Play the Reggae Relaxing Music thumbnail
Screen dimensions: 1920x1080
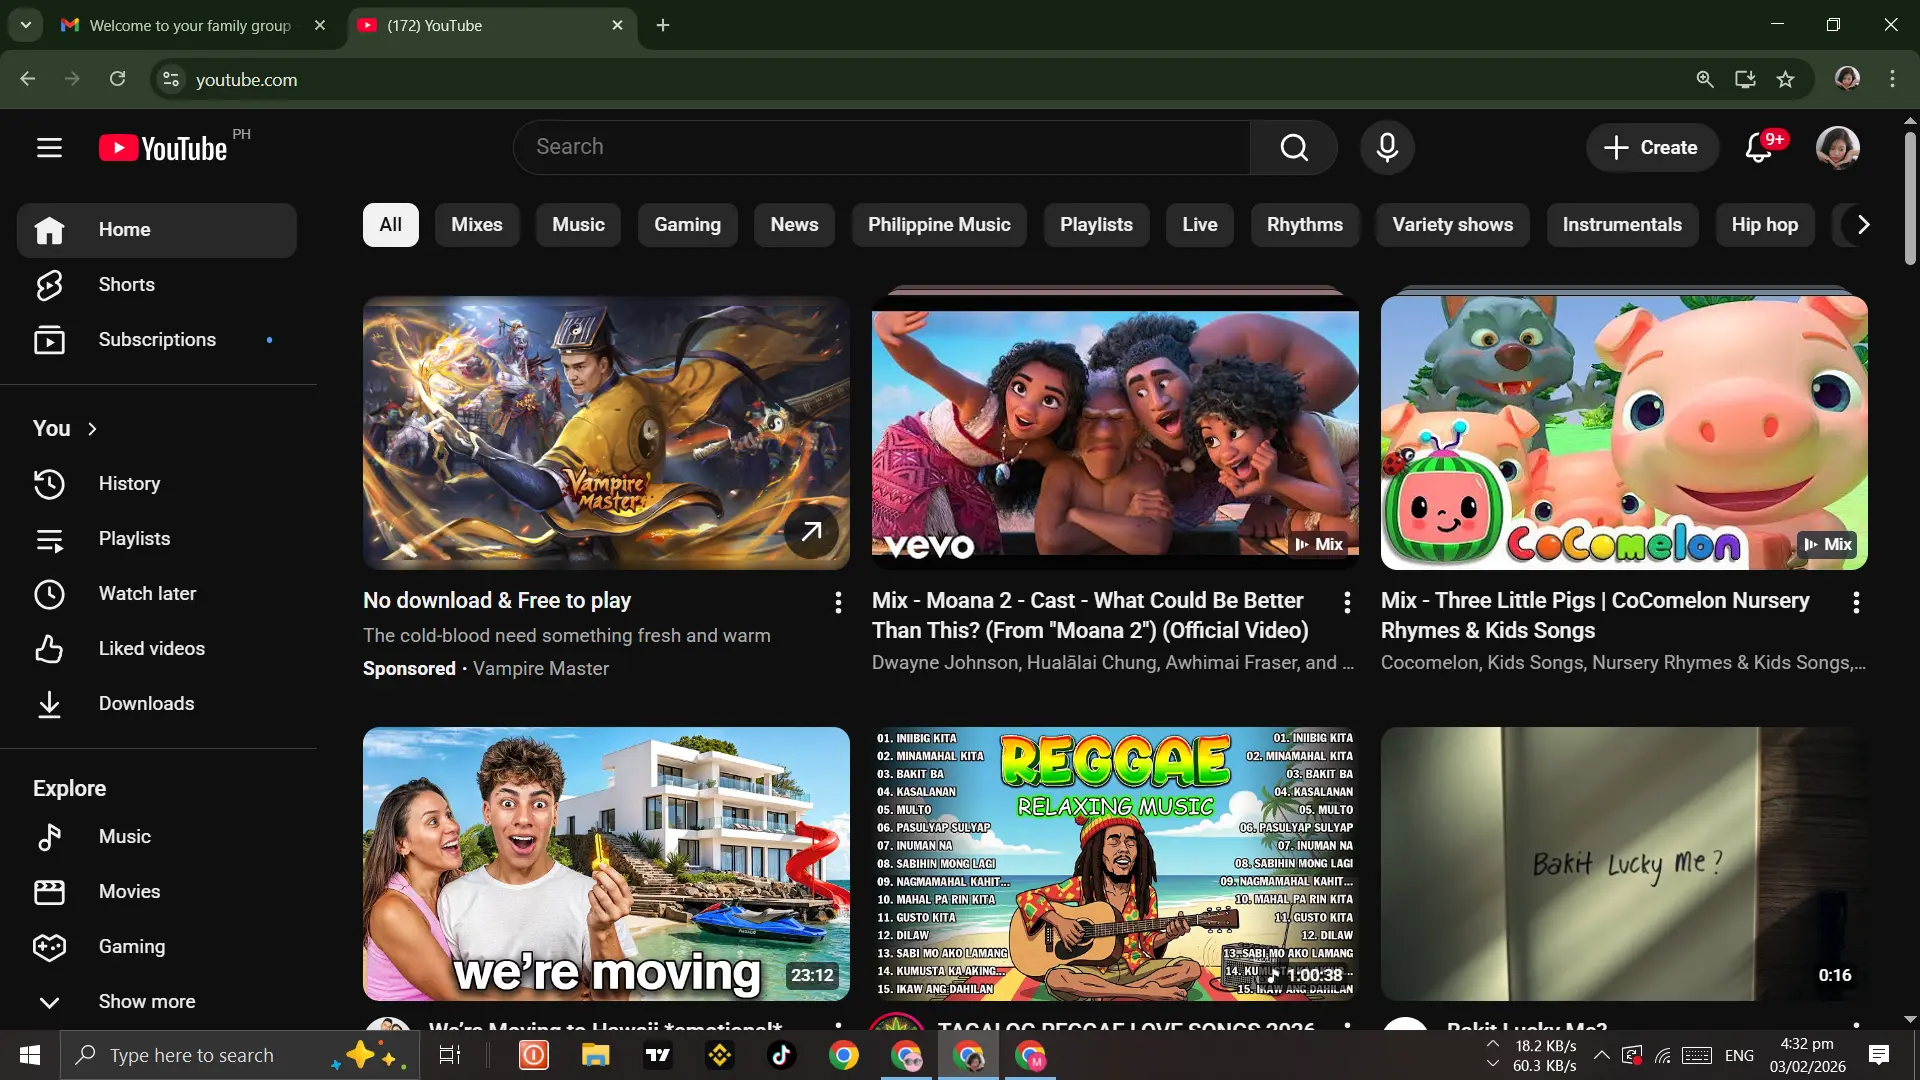click(x=1115, y=864)
